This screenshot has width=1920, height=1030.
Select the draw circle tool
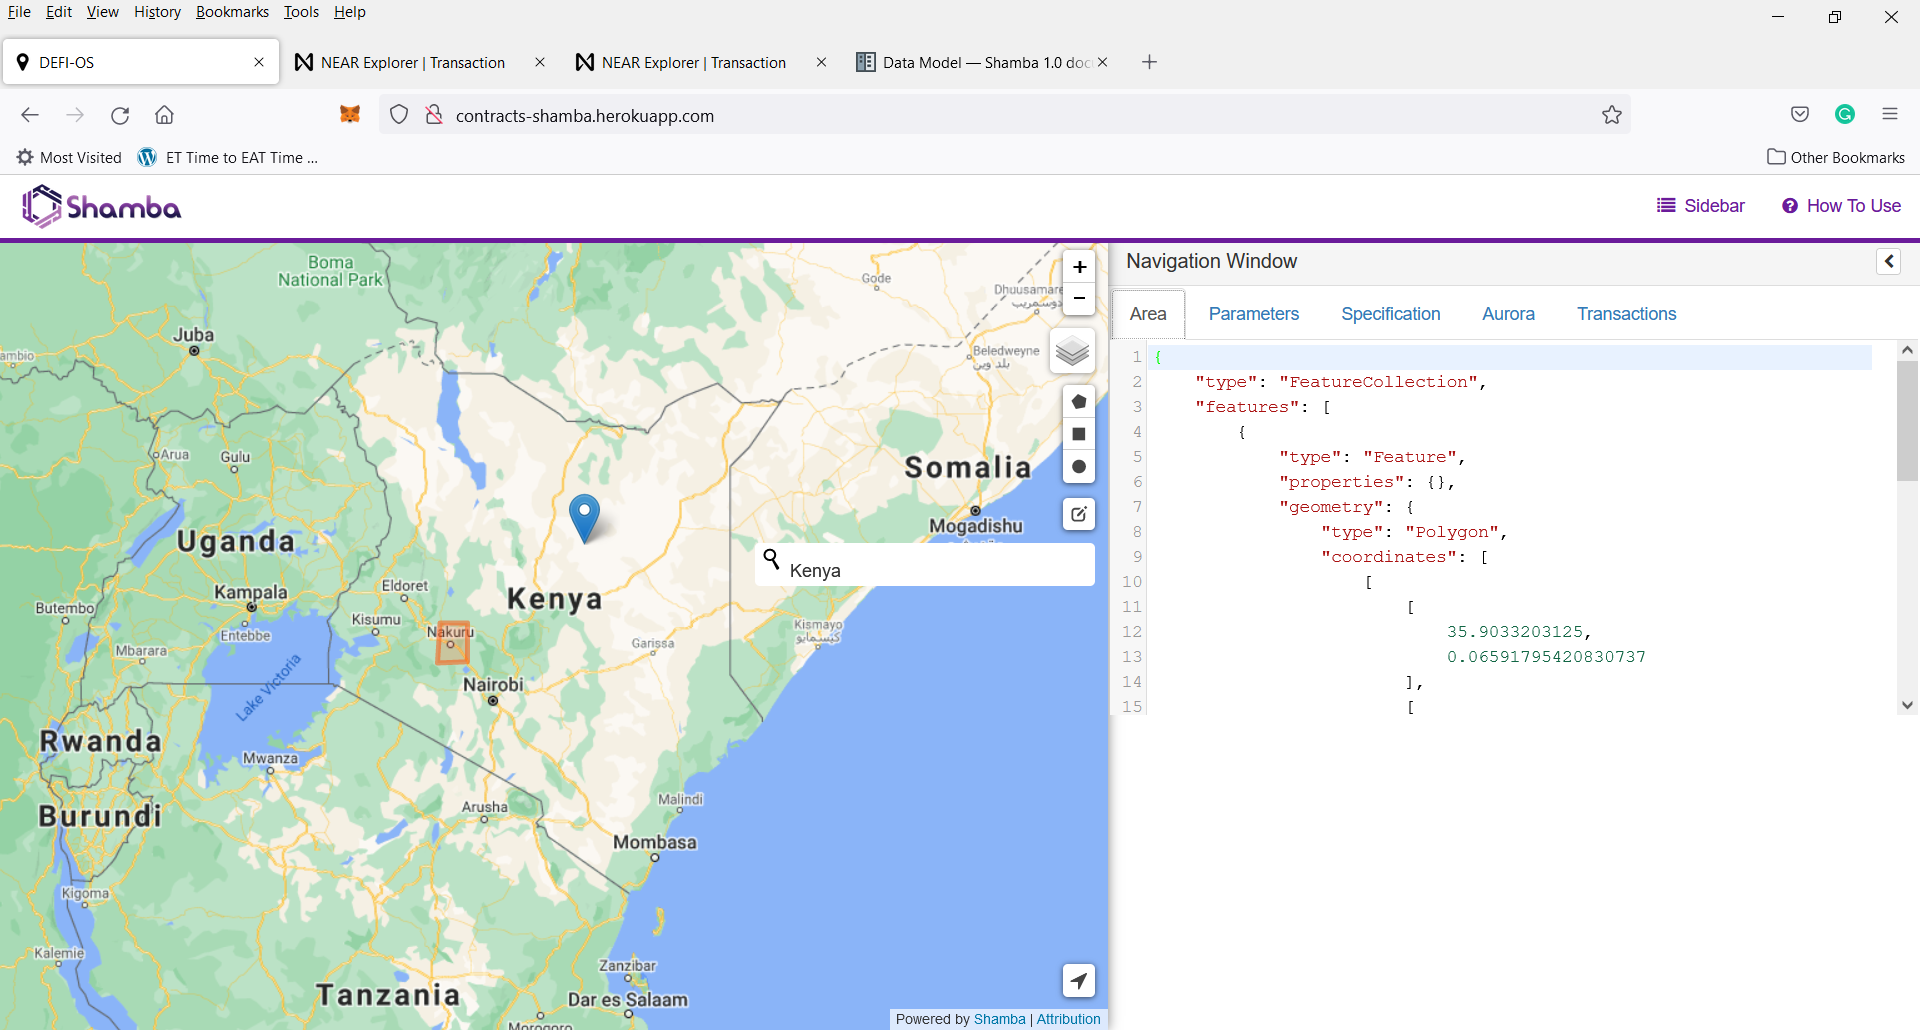pyautogui.click(x=1079, y=467)
